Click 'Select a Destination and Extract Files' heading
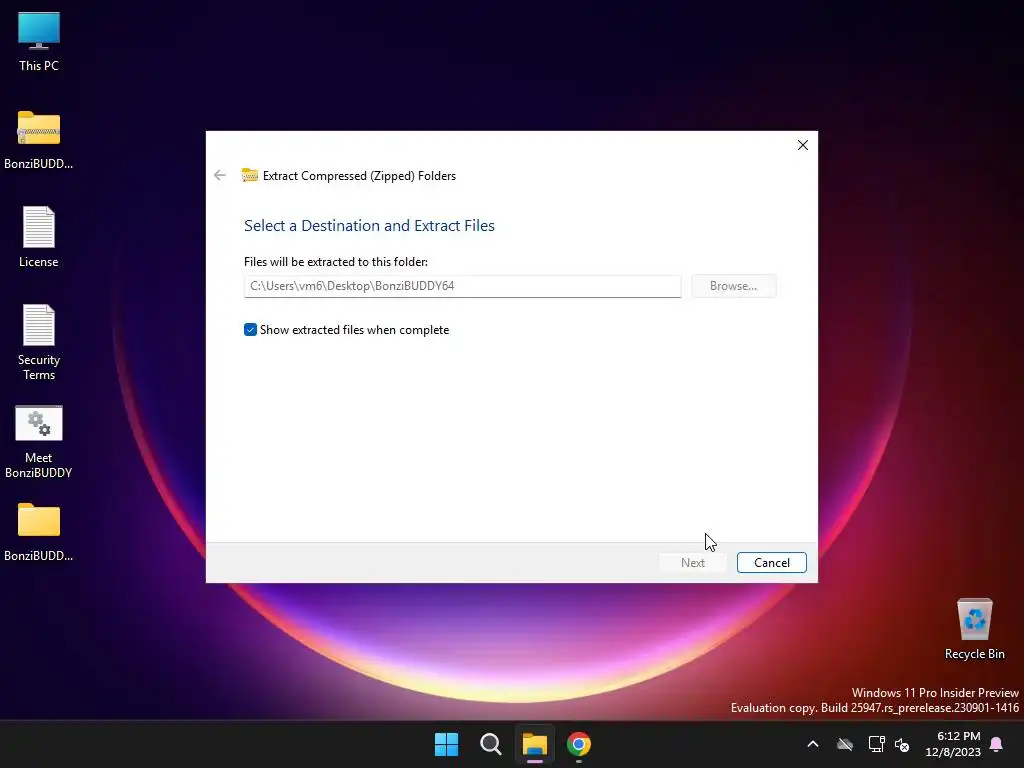This screenshot has width=1024, height=768. (369, 225)
